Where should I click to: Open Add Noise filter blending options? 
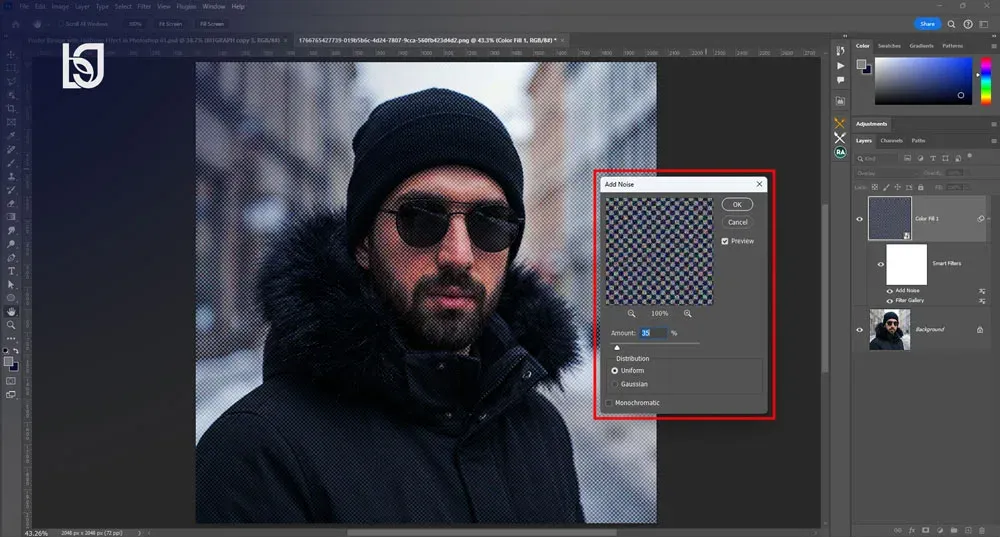(982, 291)
